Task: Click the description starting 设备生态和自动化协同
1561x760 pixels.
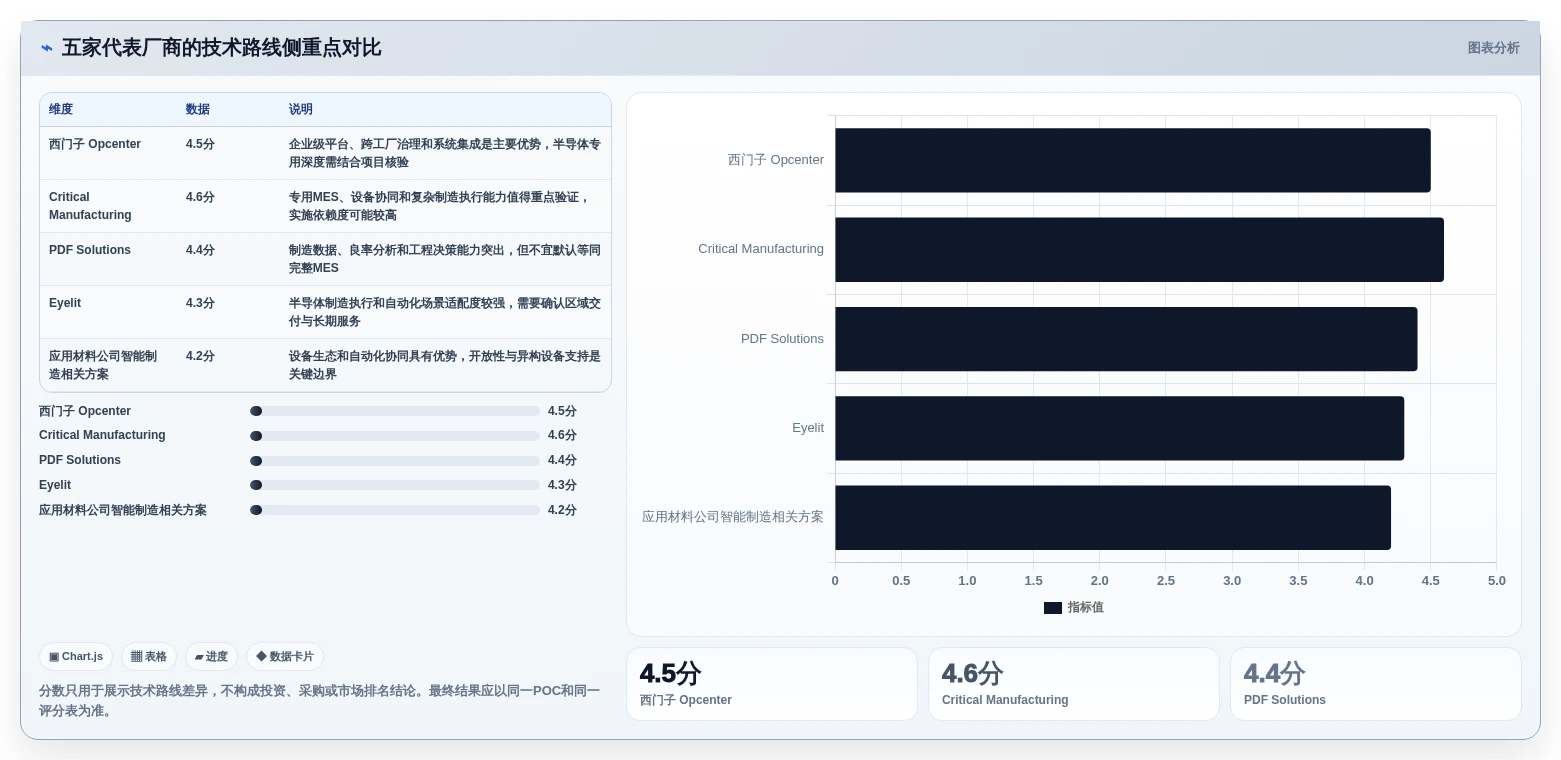Action: (x=445, y=365)
